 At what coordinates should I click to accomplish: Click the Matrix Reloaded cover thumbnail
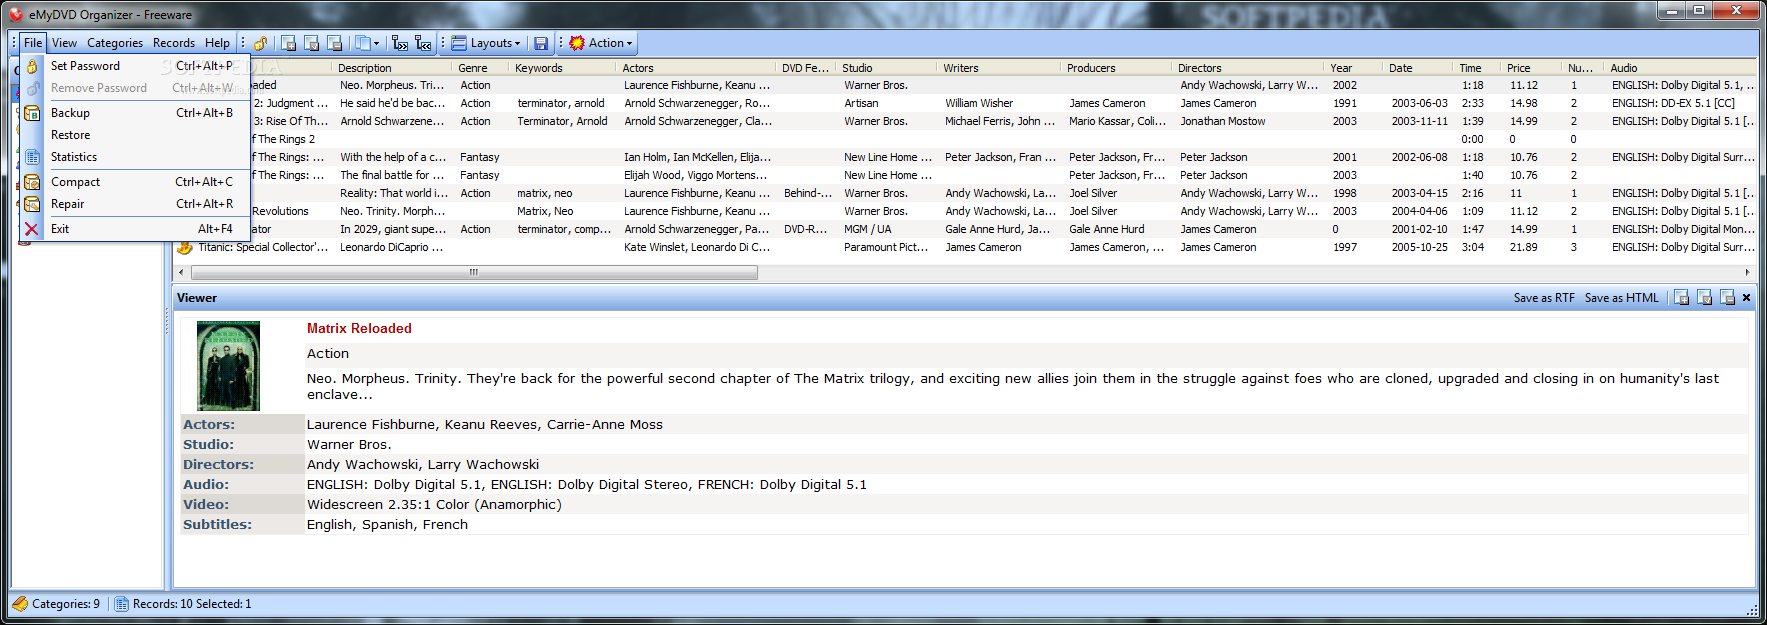[x=228, y=366]
